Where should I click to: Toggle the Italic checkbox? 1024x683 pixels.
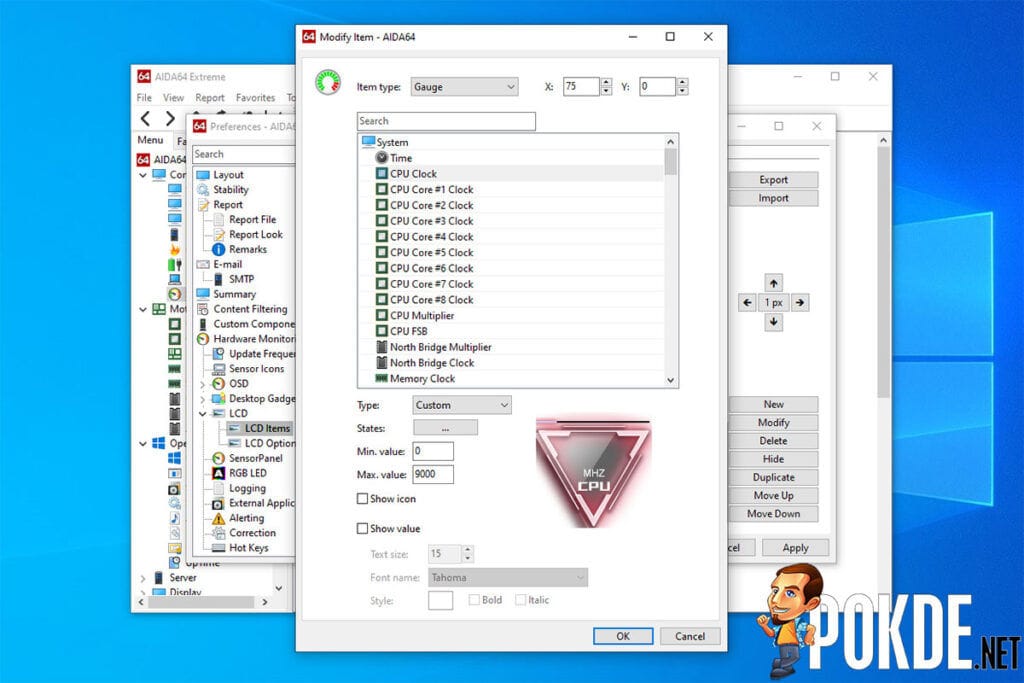520,600
